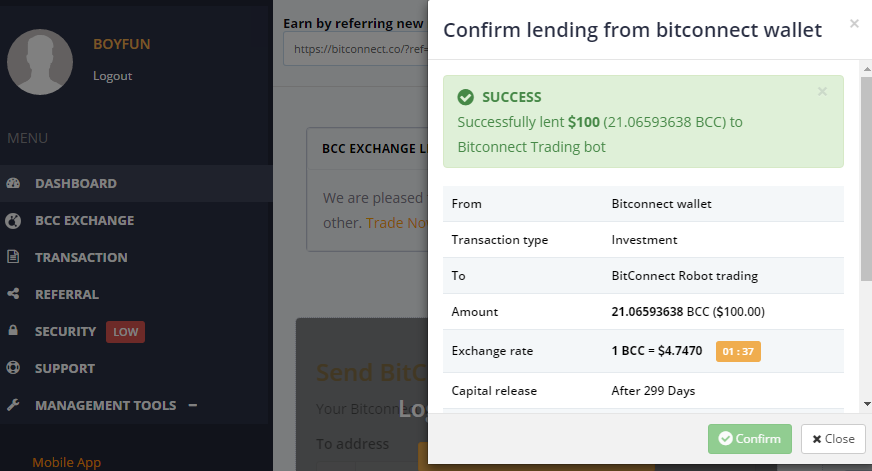
Task: Click the Logout link
Action: (112, 76)
